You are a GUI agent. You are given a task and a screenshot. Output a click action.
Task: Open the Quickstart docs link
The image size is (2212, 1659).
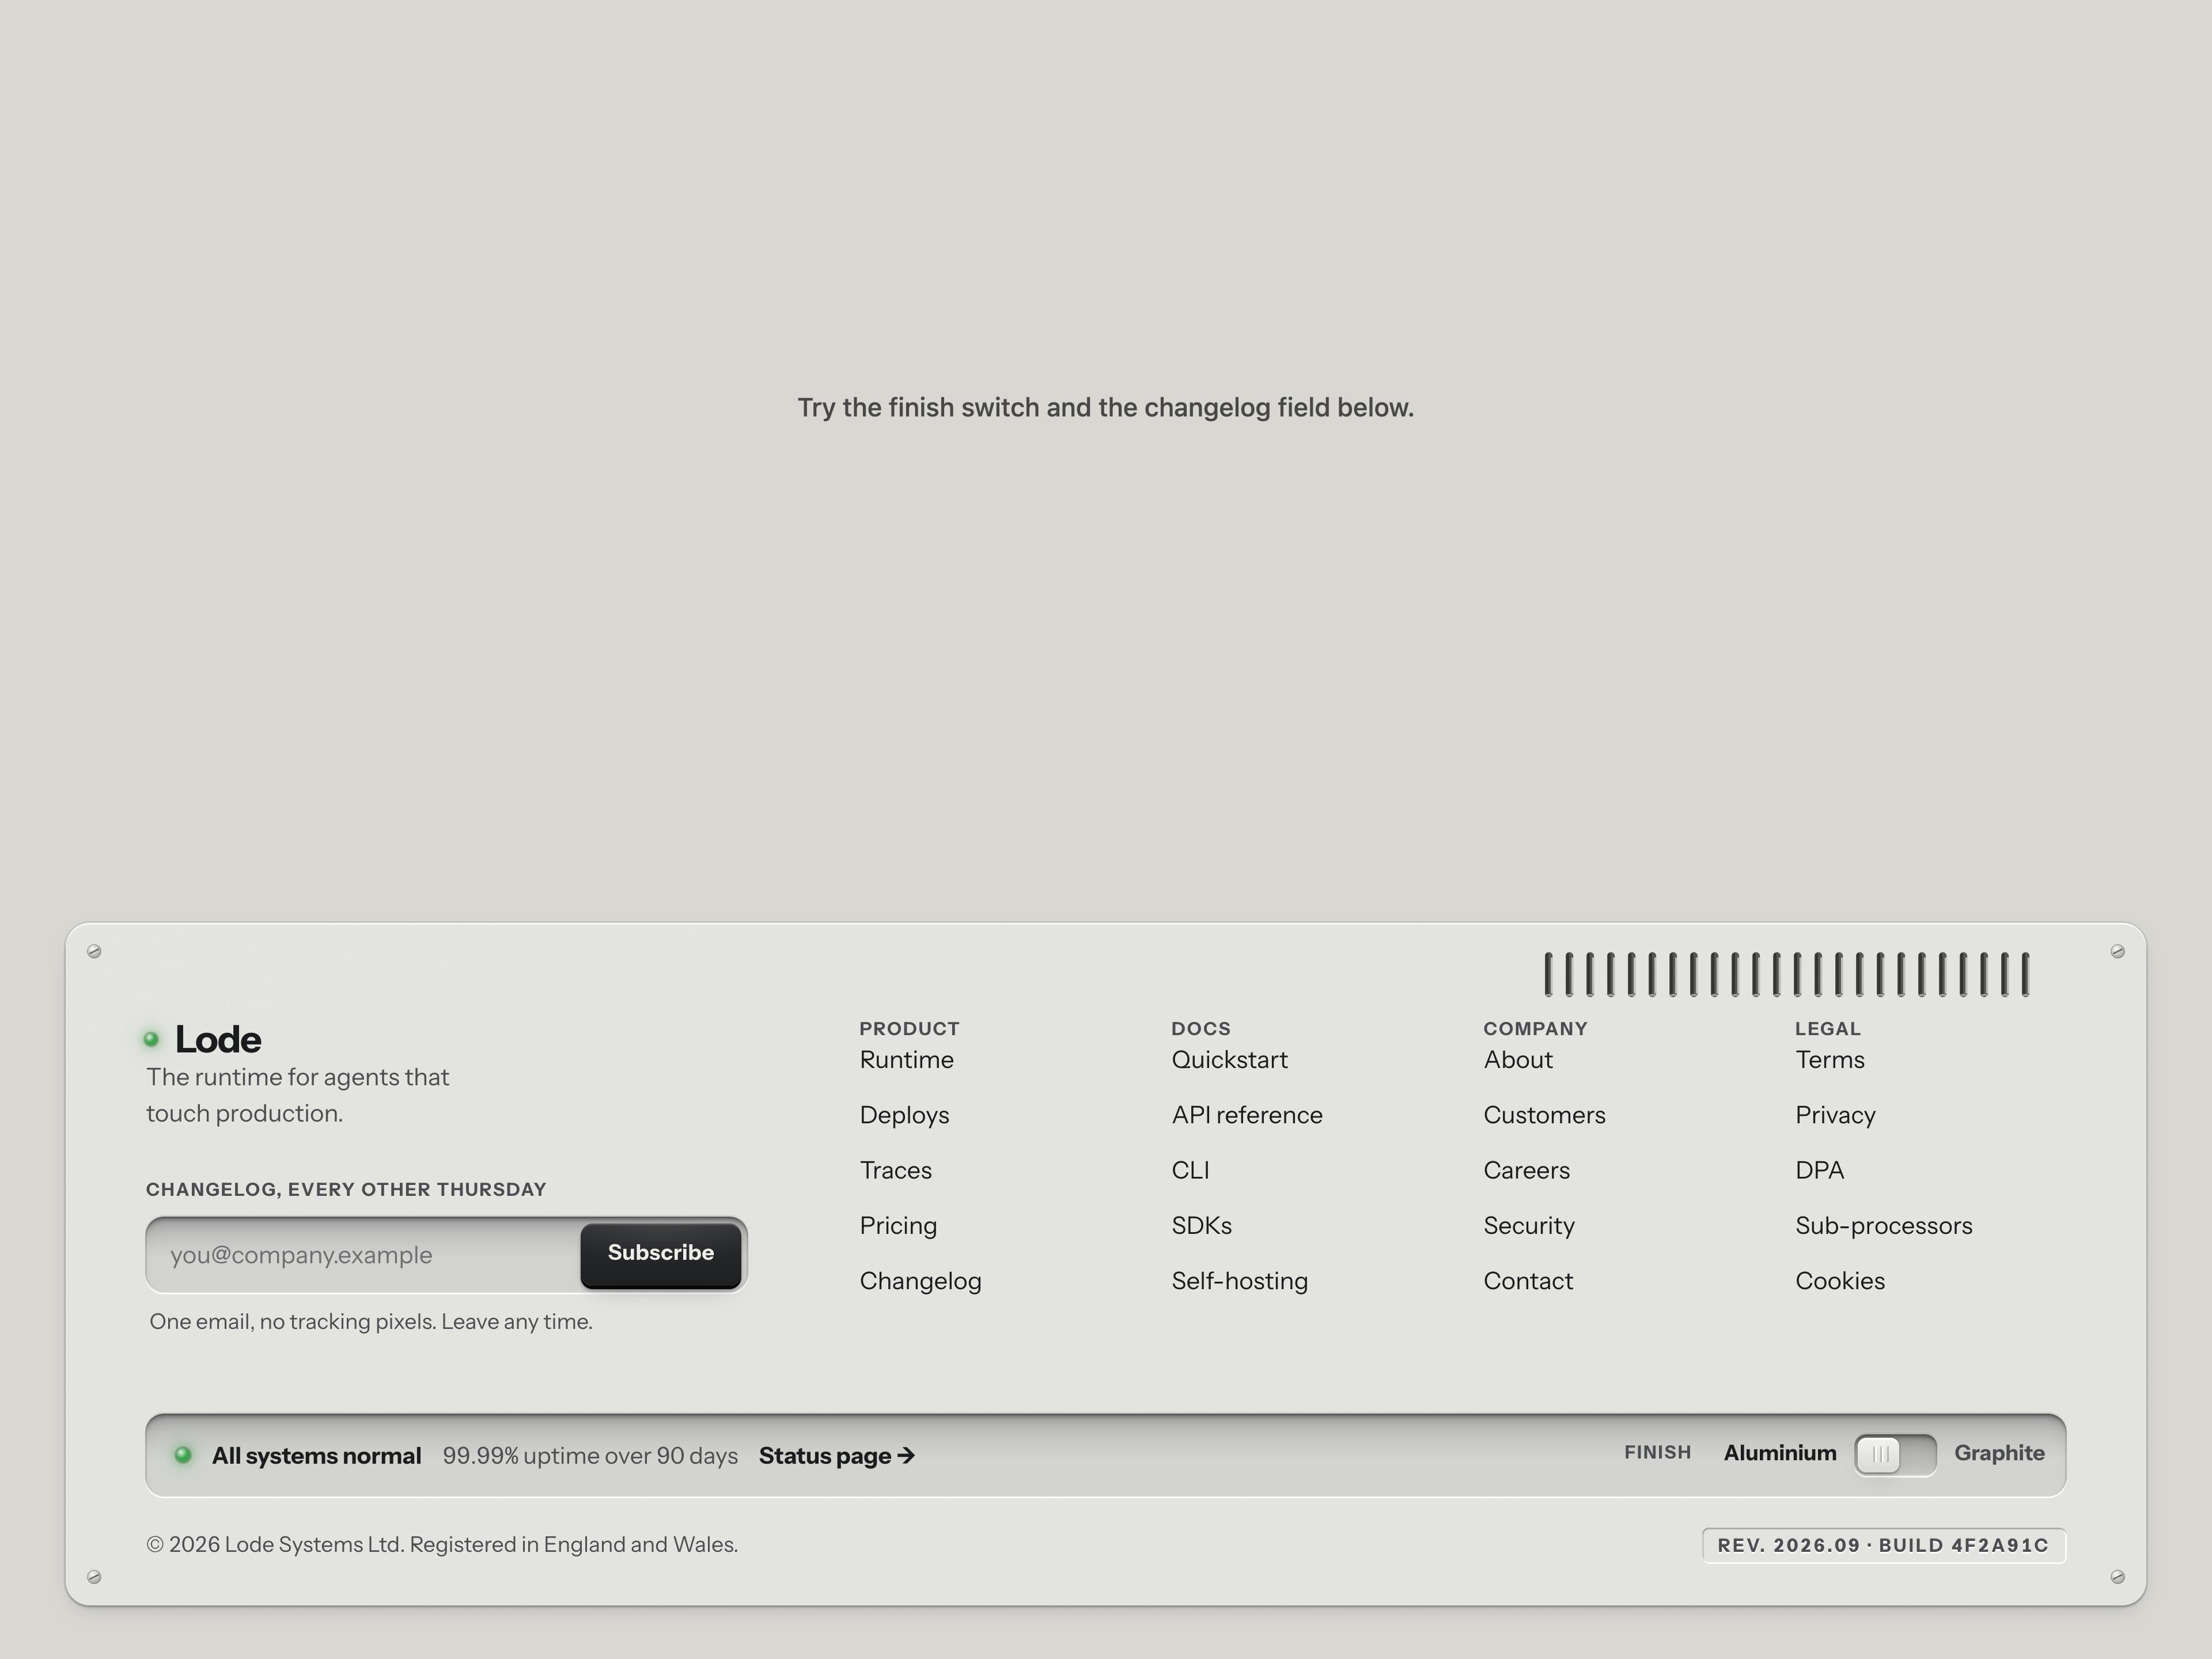coord(1229,1060)
